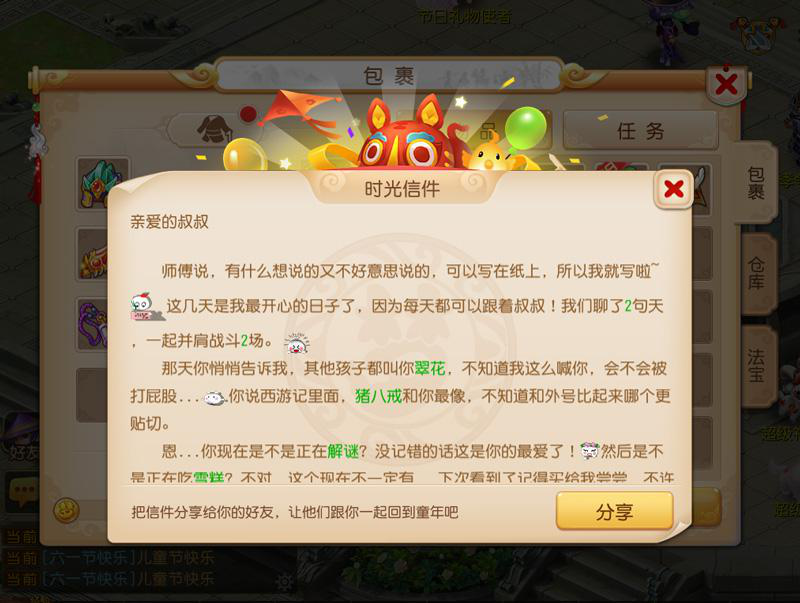Tap the gold coin icon
This screenshot has width=800, height=603.
pos(66,510)
